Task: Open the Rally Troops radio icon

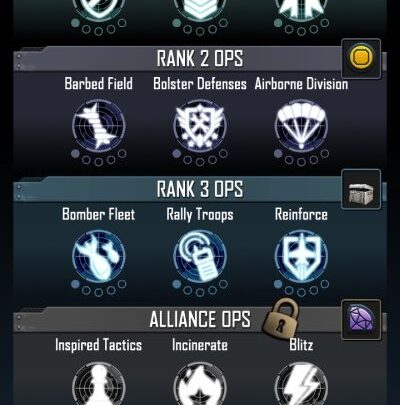Action: pos(200,256)
